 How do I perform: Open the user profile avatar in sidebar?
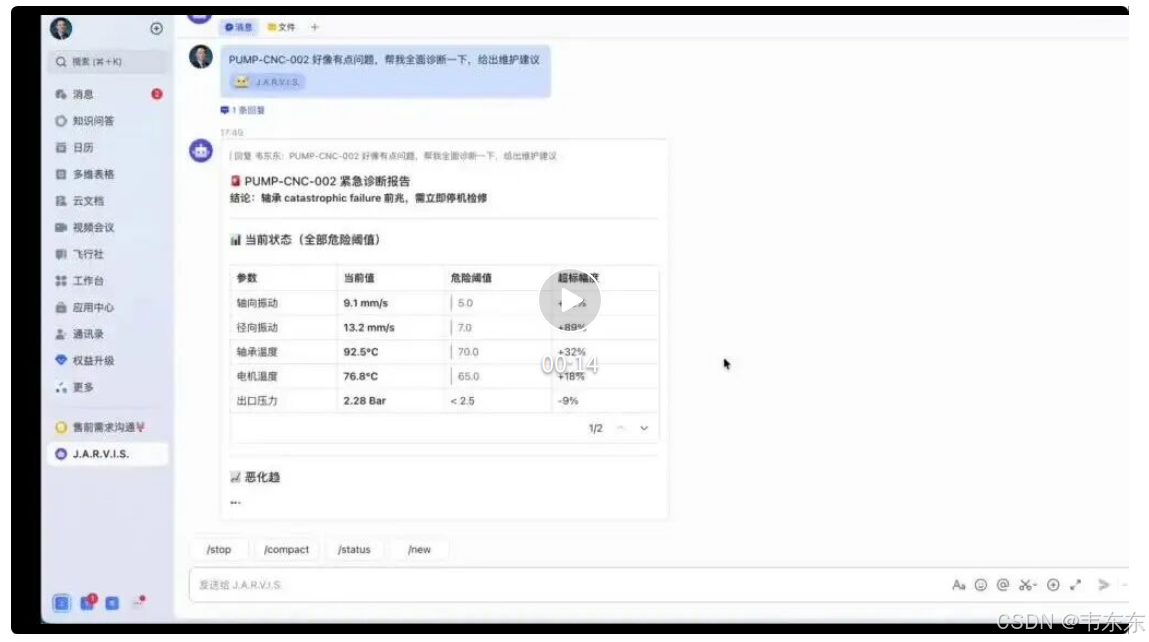(61, 29)
